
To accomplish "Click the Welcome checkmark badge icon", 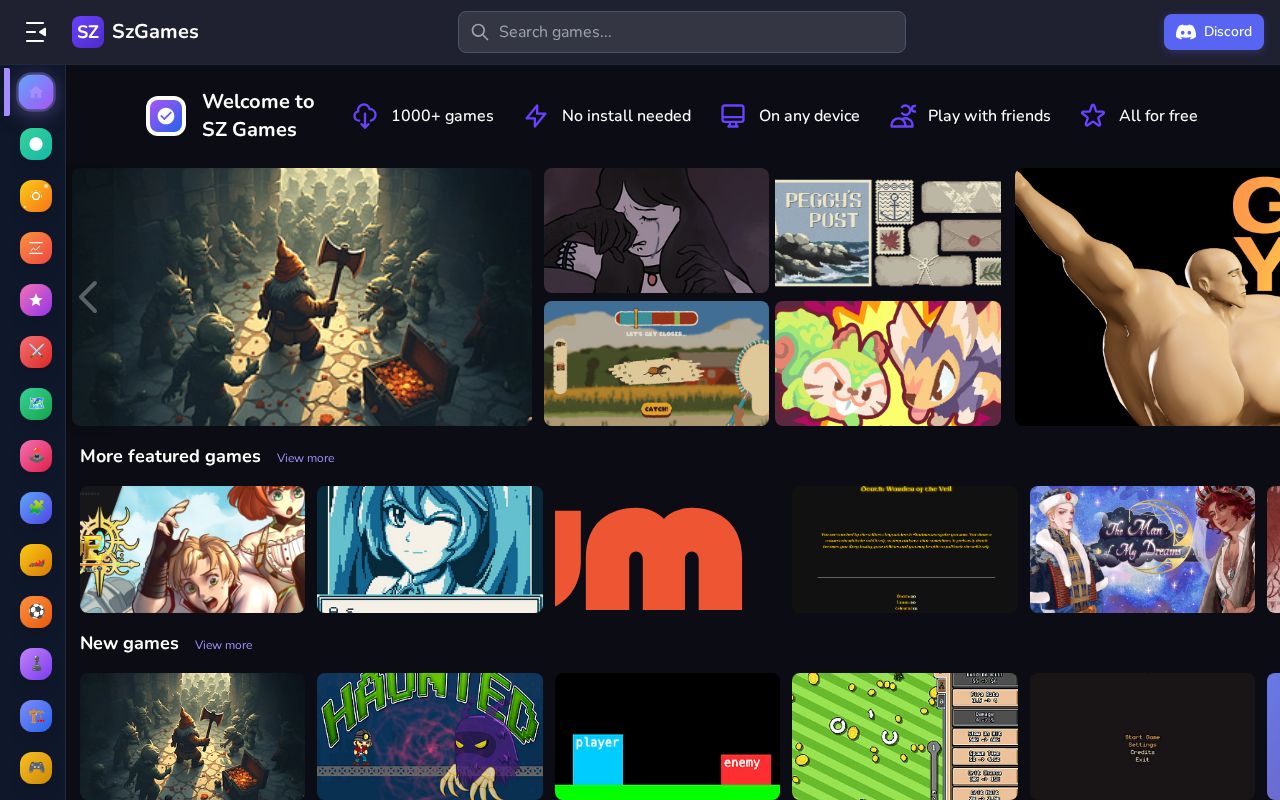I will point(166,116).
